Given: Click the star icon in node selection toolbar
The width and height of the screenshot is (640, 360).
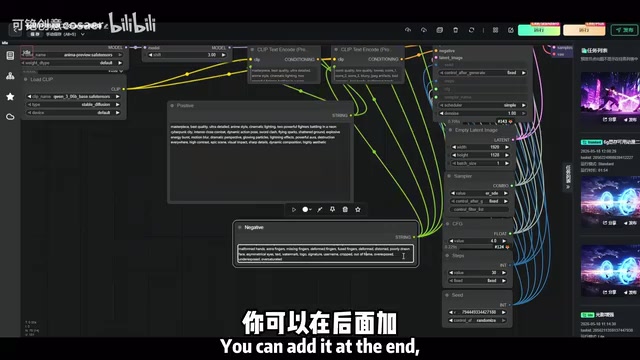Looking at the screenshot, I should tap(358, 210).
